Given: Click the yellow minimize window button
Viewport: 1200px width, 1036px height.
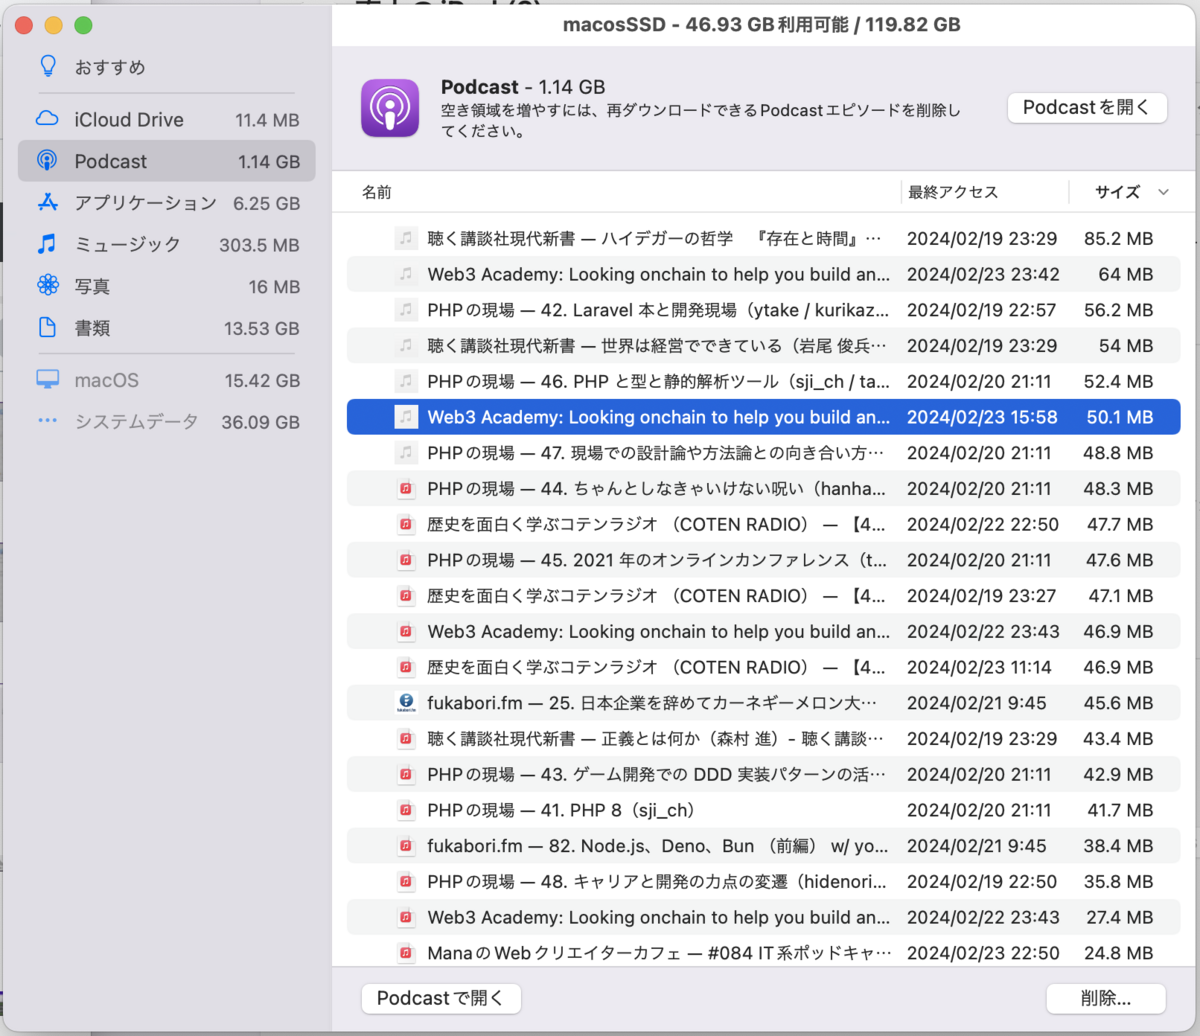Looking at the screenshot, I should click(54, 25).
